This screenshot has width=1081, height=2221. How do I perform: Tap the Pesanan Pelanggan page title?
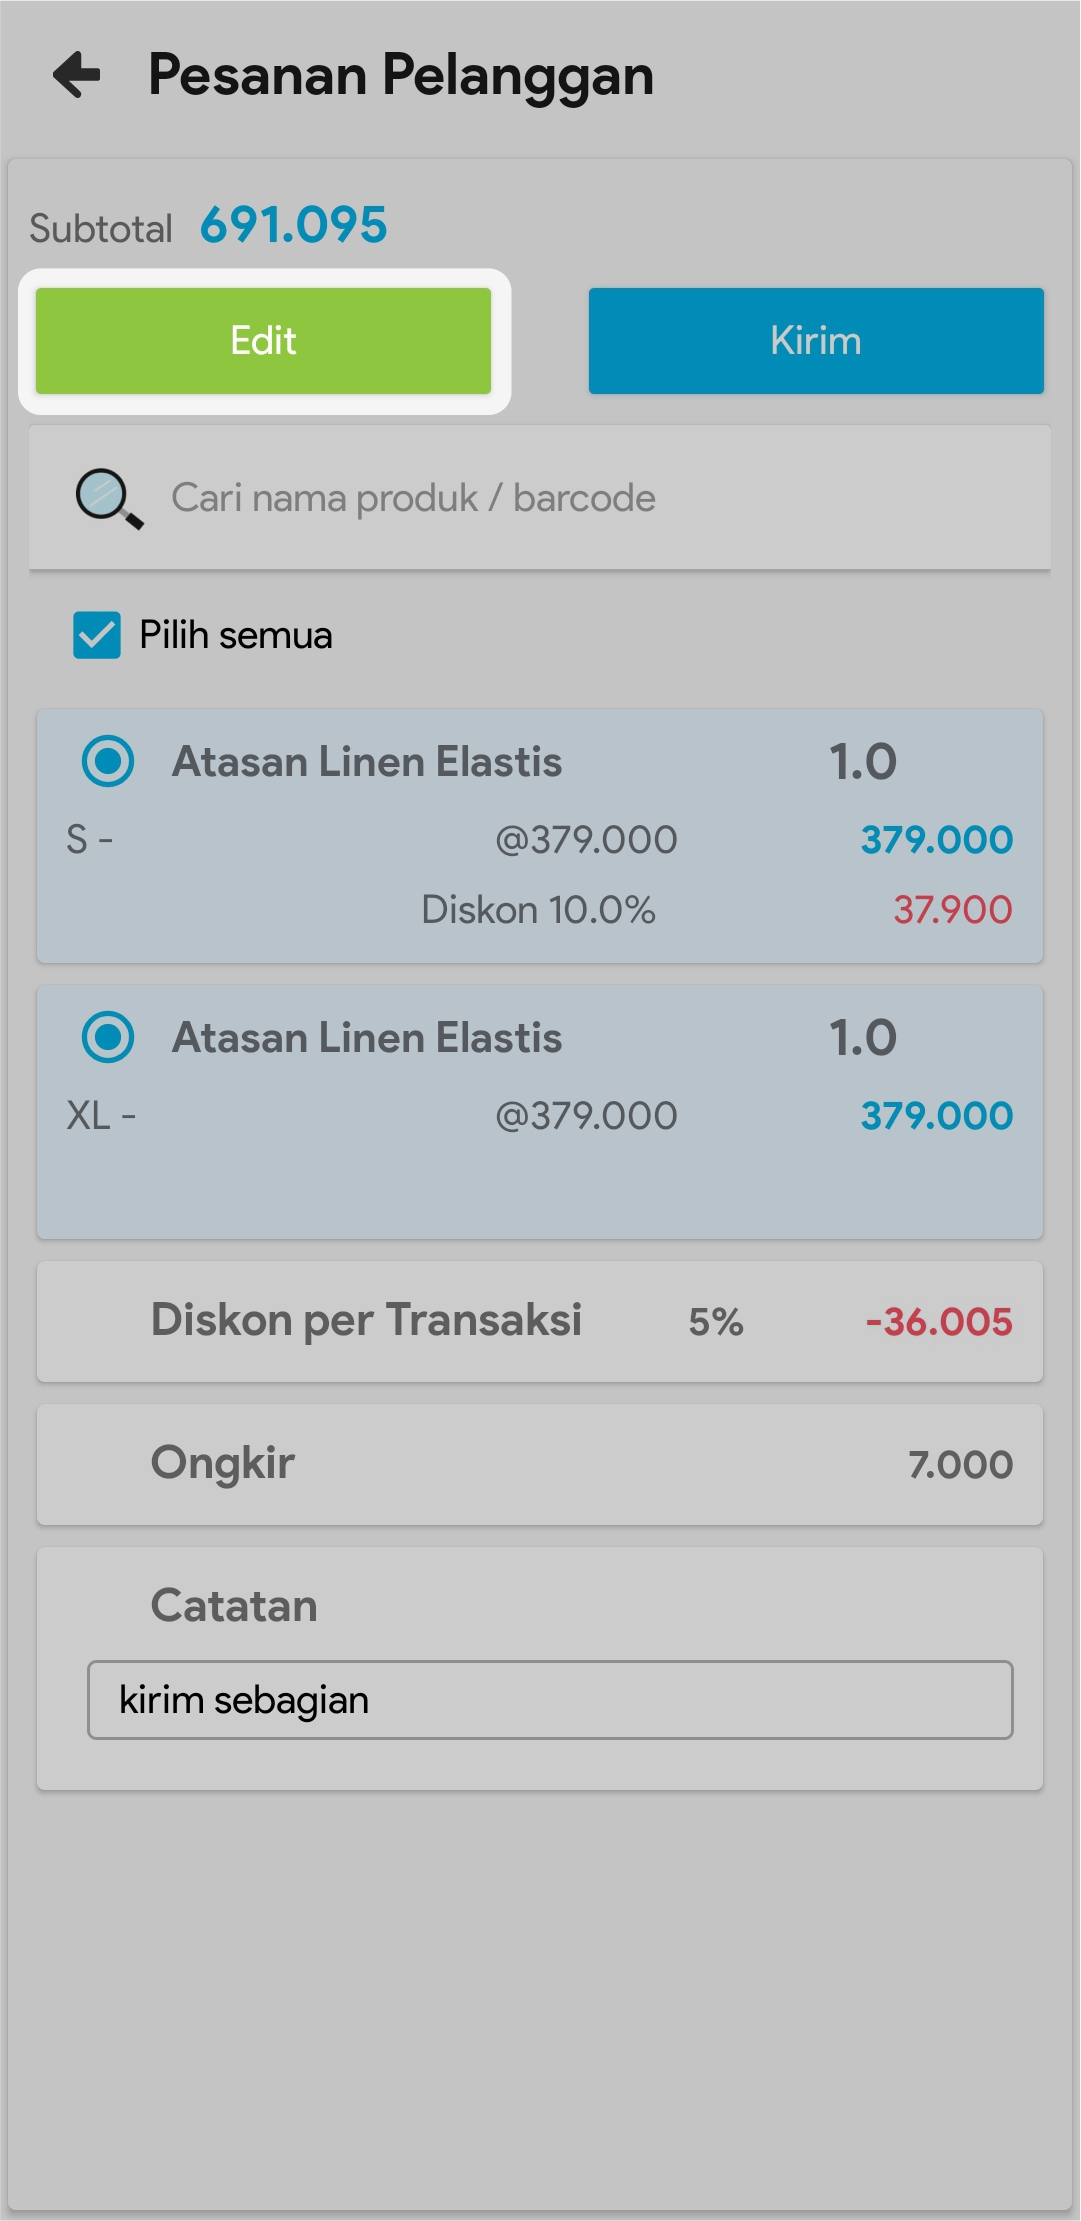(400, 75)
